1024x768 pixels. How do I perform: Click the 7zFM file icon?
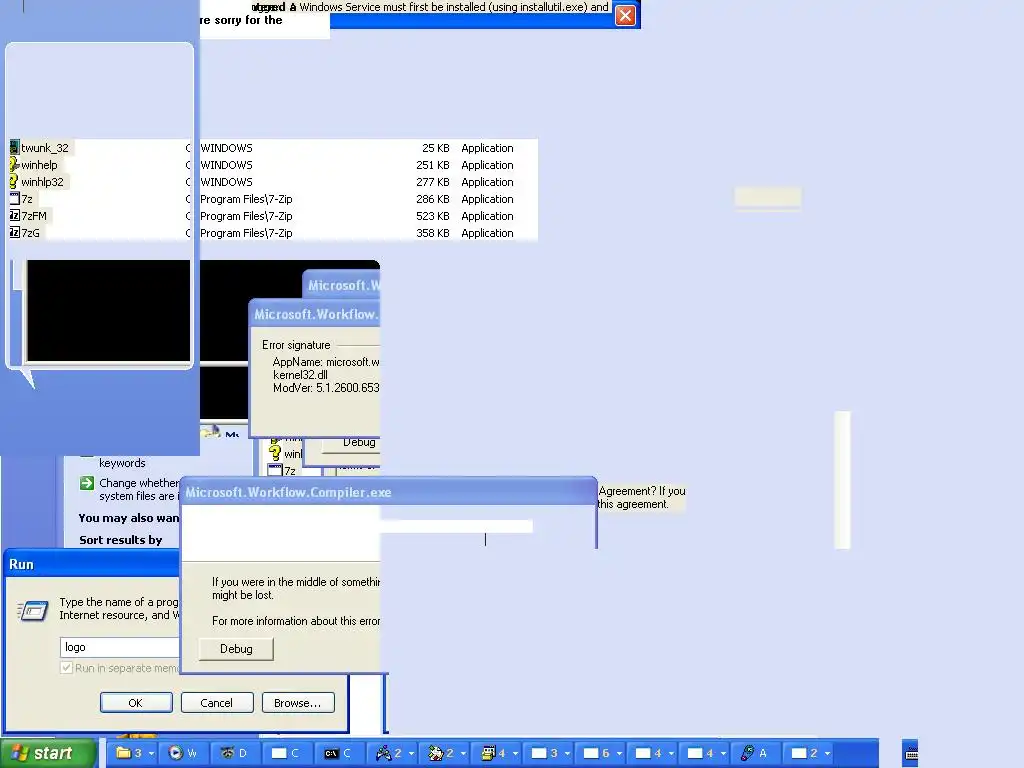[x=14, y=216]
